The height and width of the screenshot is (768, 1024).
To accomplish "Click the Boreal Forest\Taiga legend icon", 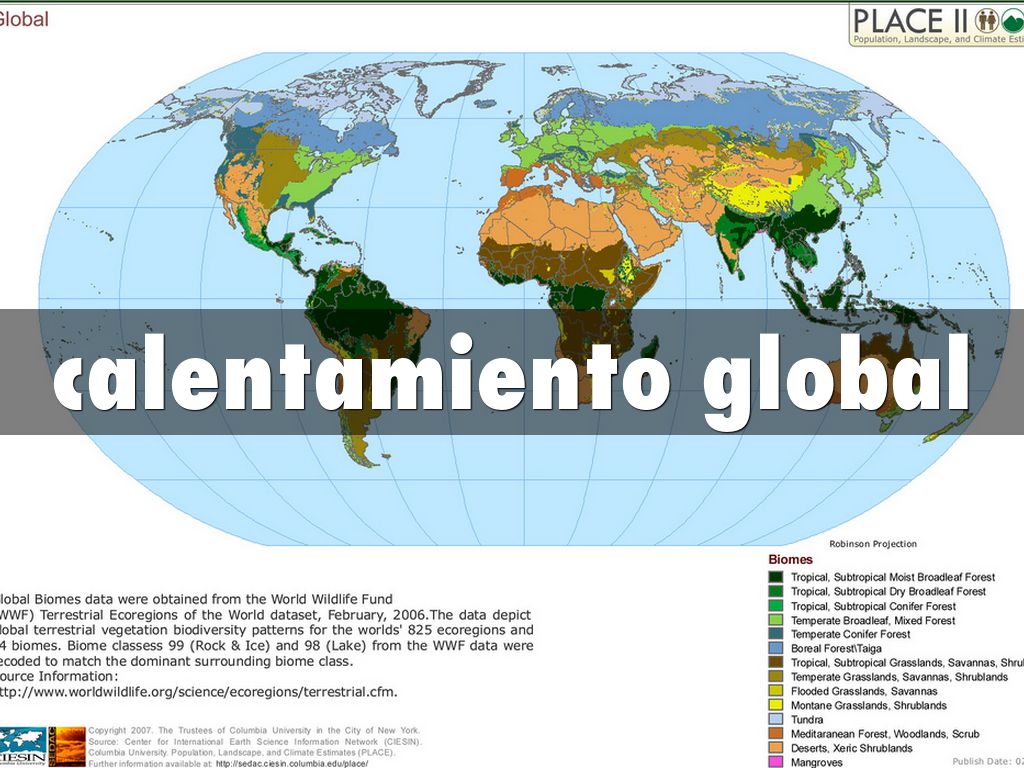I will point(776,648).
